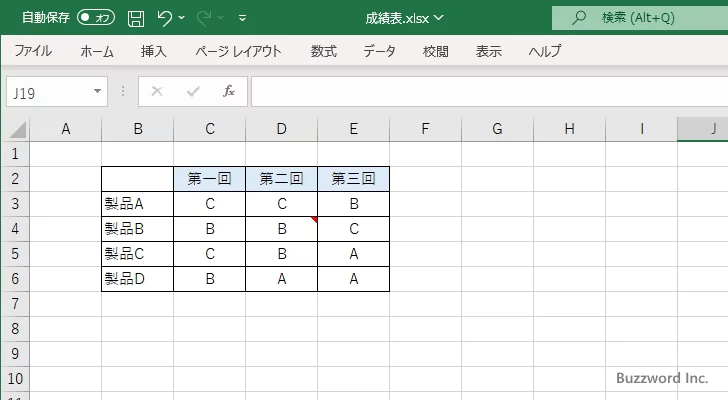This screenshot has width=728, height=400.
Task: Select column C header
Action: click(x=209, y=129)
